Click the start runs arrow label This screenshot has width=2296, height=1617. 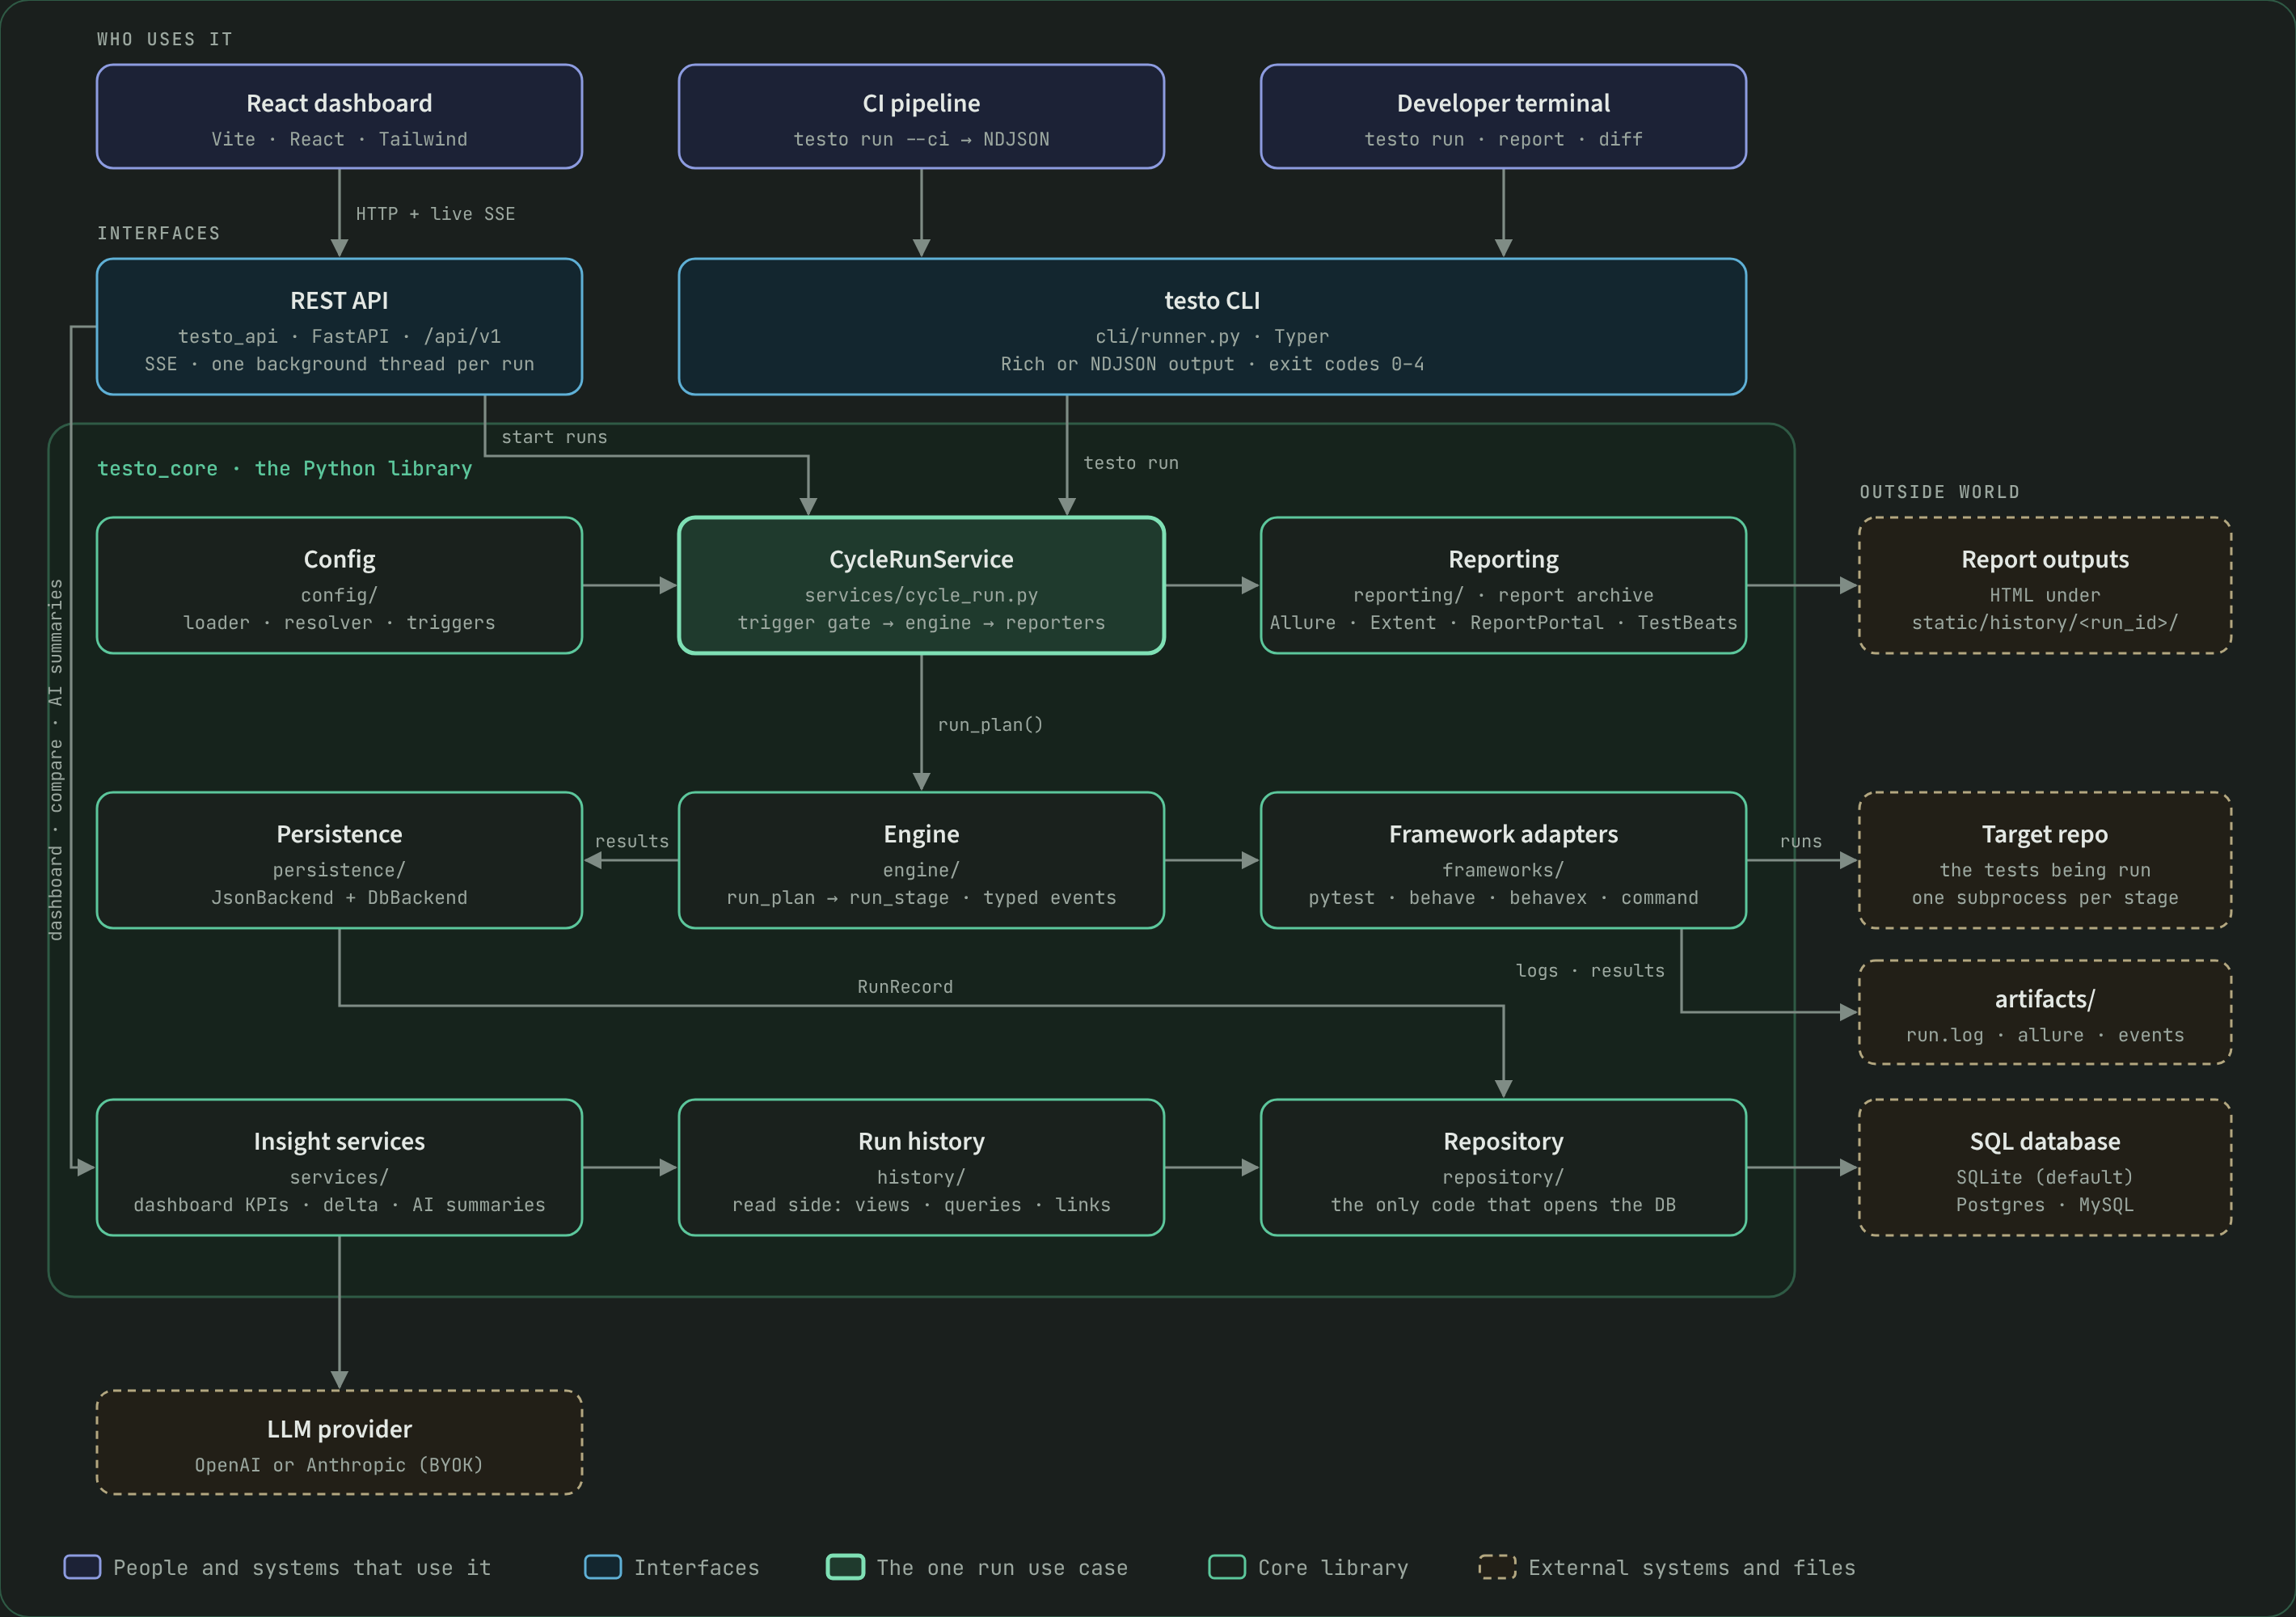click(554, 437)
